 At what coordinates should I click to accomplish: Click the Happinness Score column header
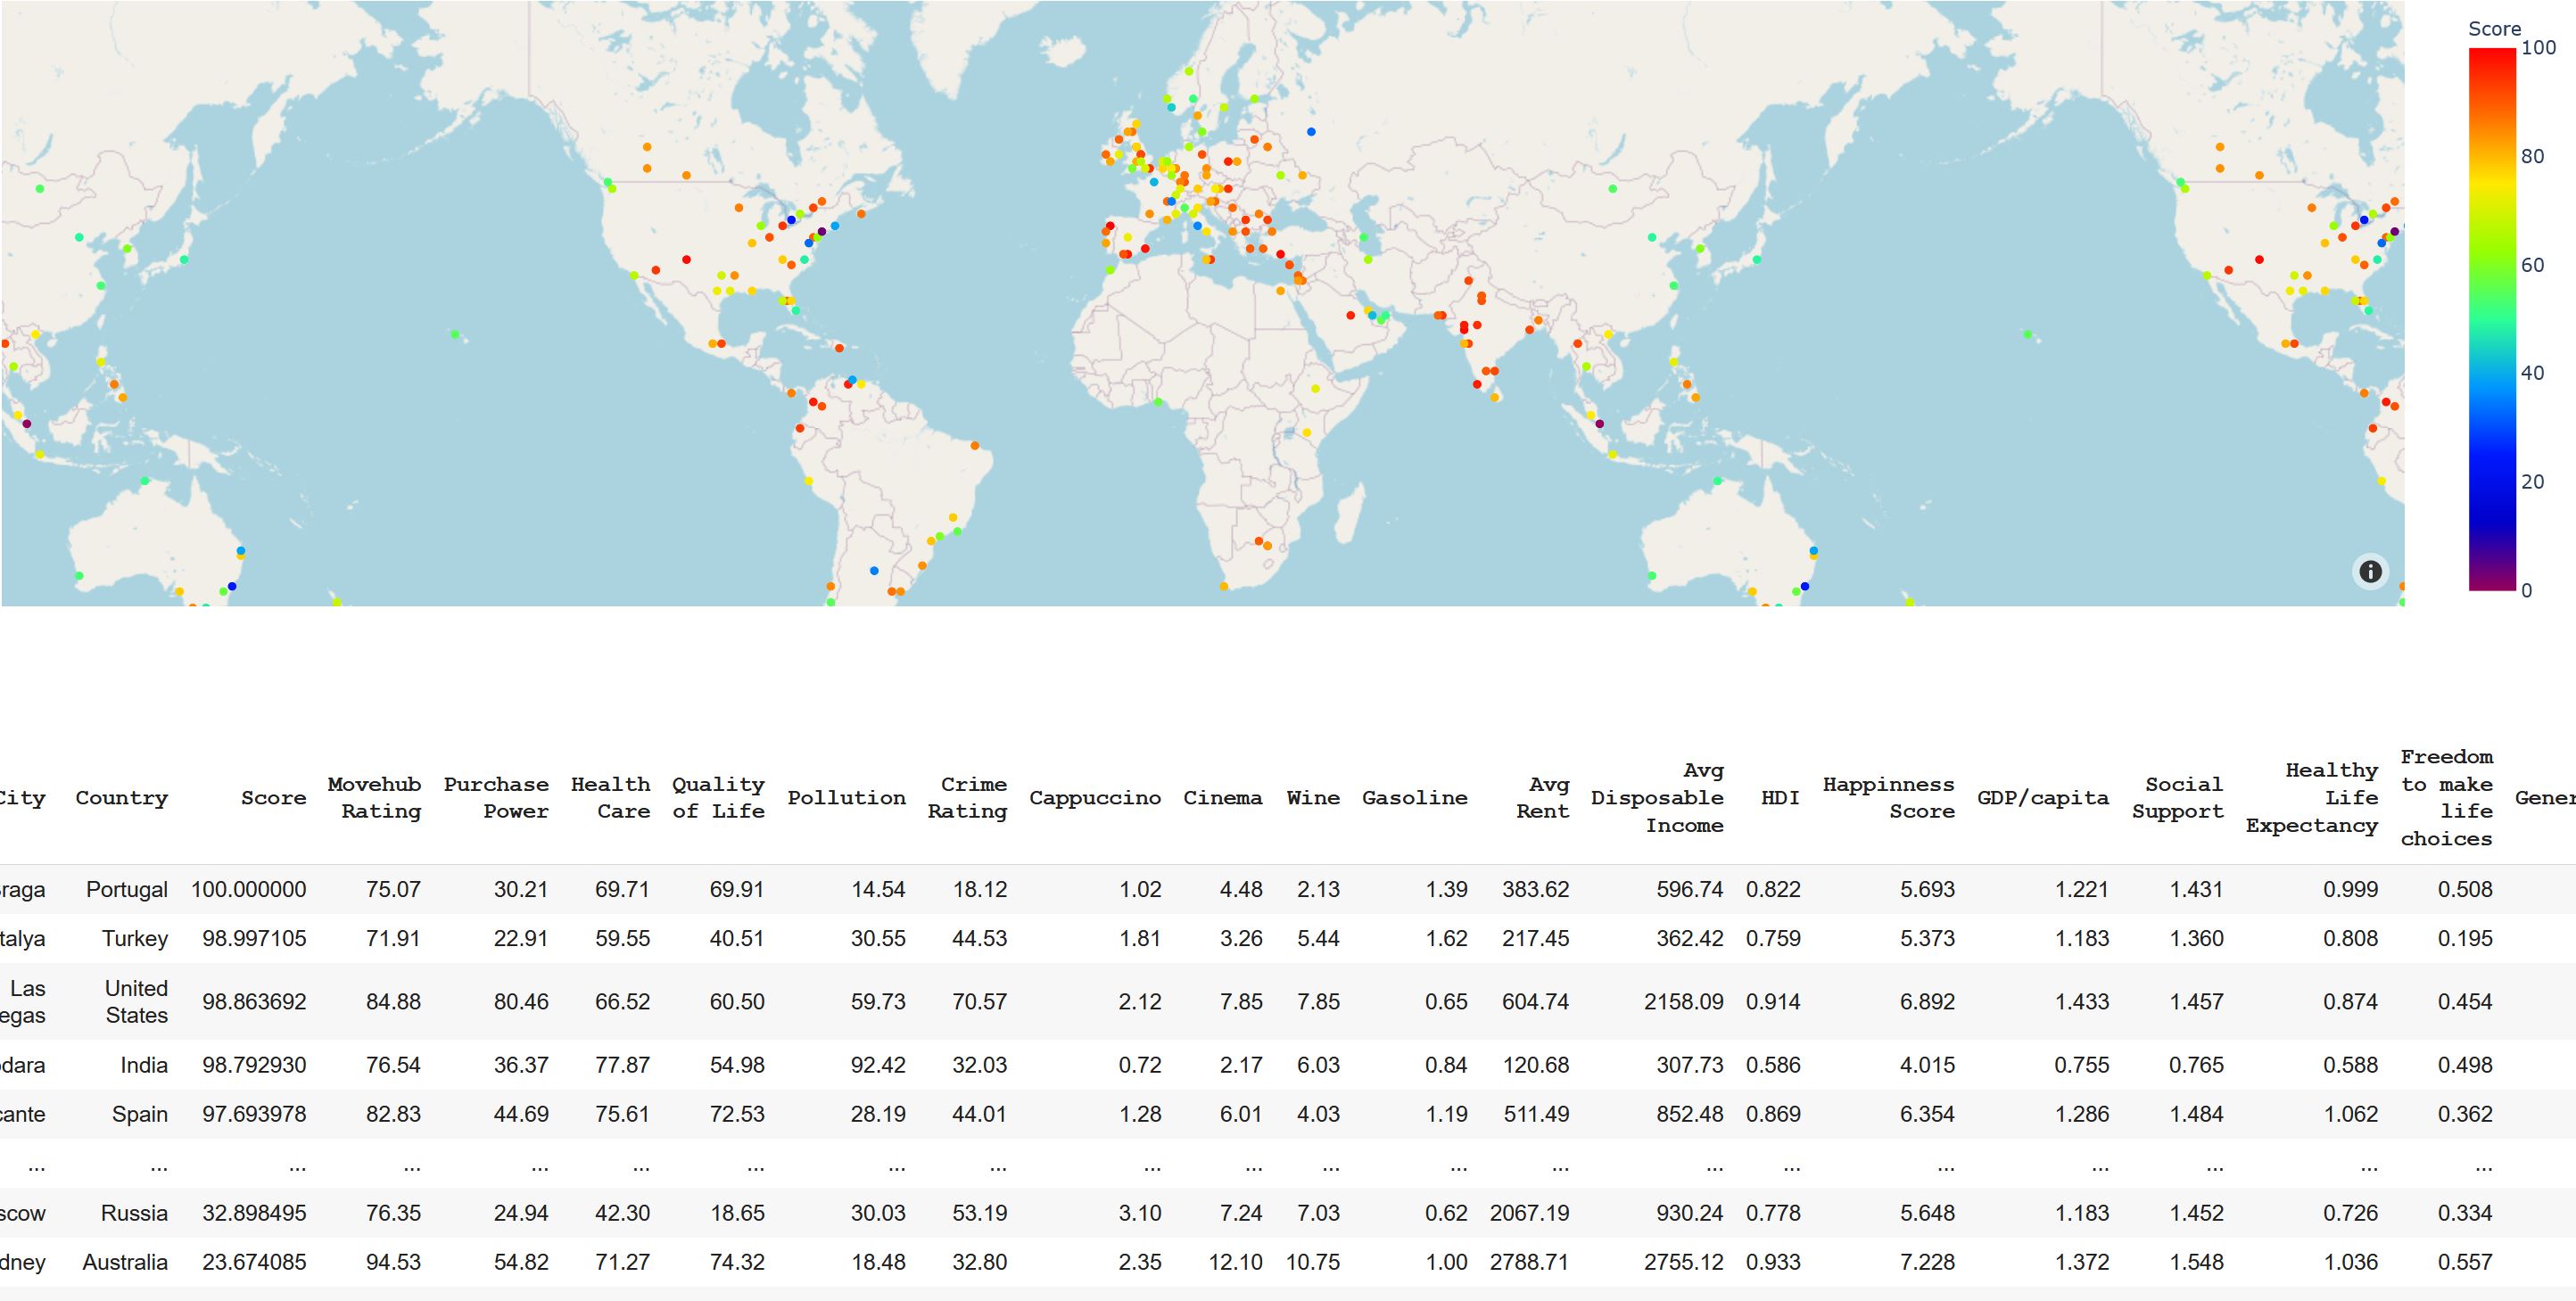click(1888, 798)
